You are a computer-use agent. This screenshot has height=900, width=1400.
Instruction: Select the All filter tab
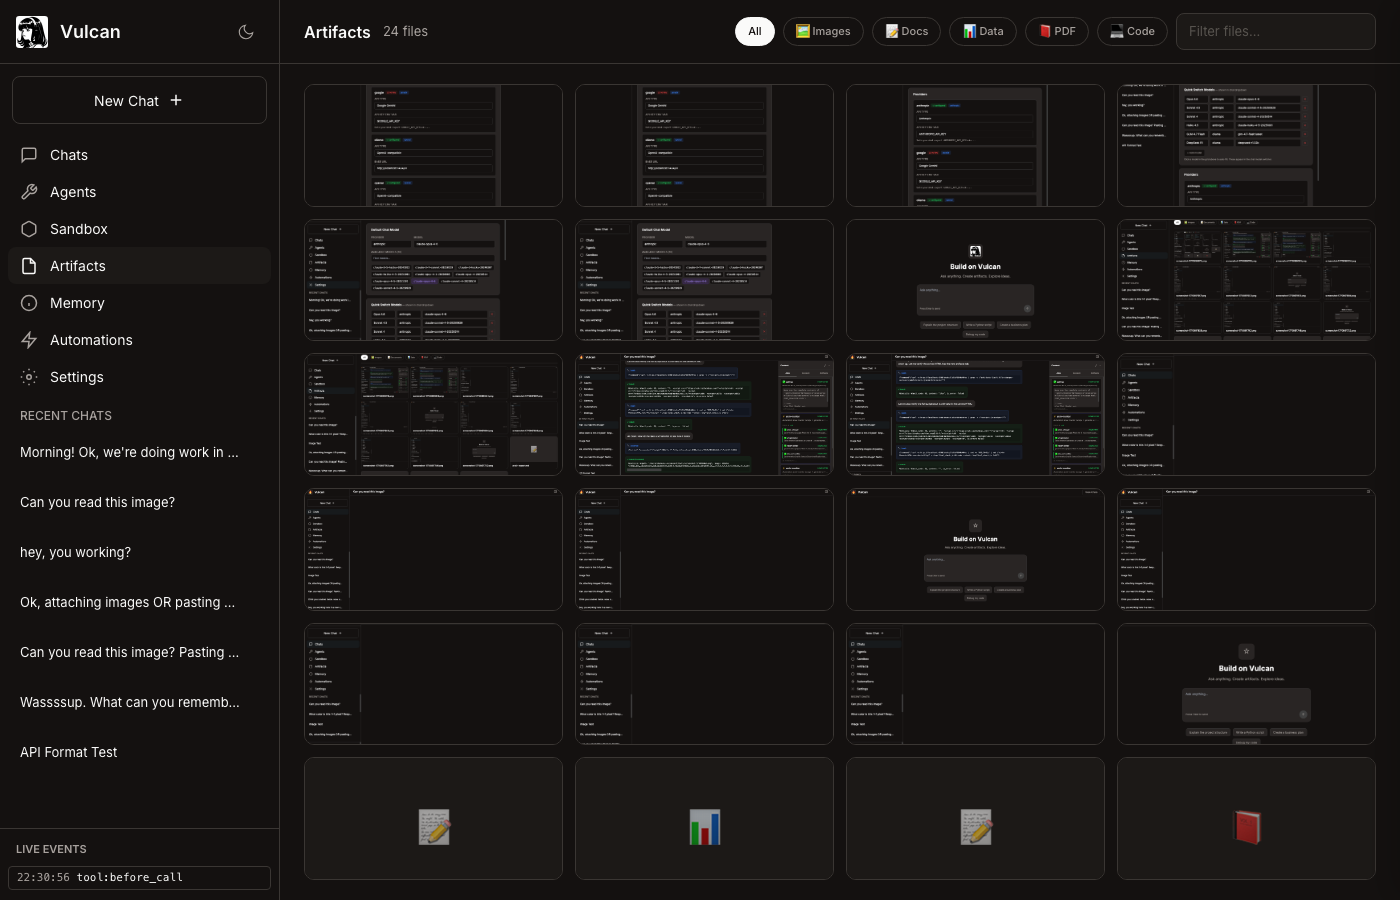(x=755, y=31)
